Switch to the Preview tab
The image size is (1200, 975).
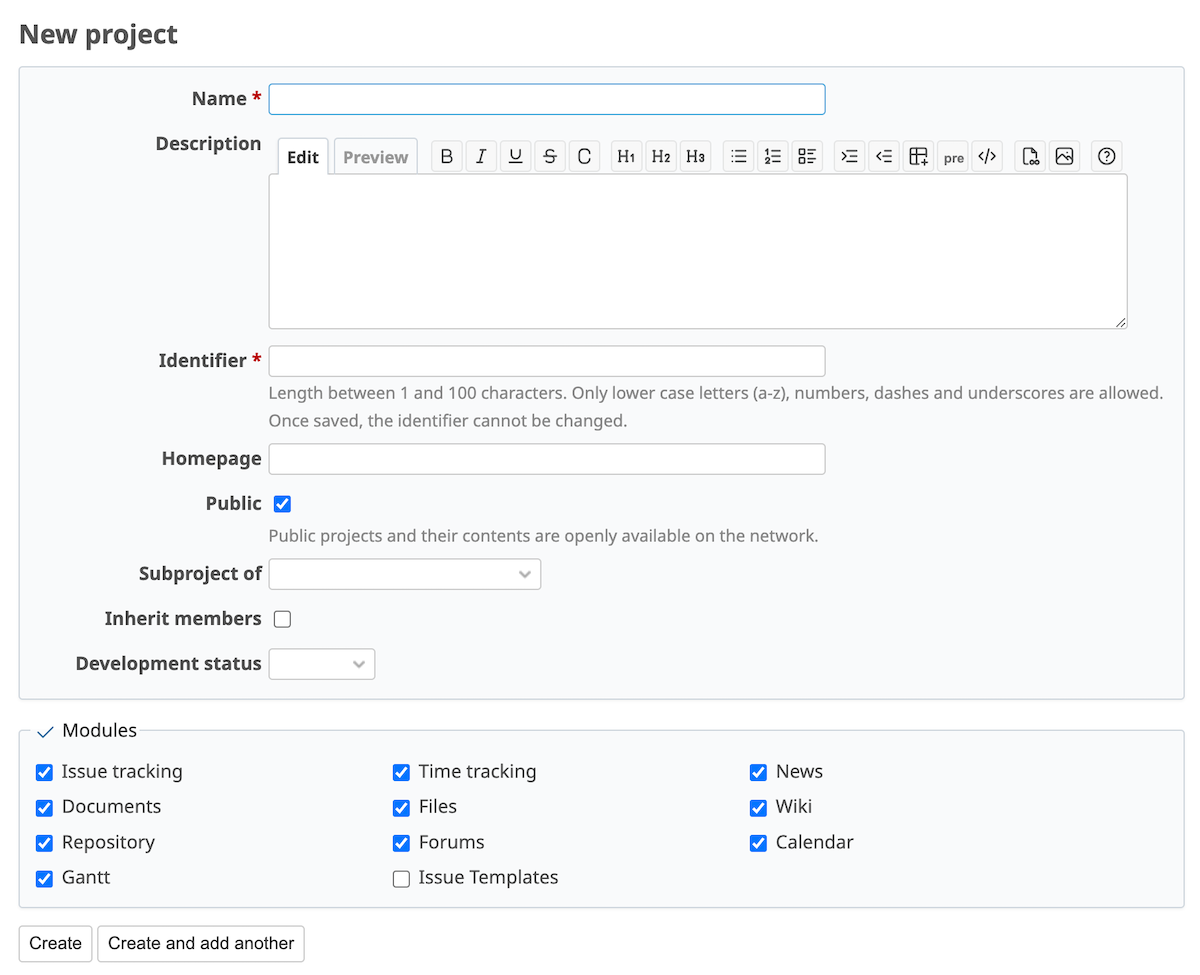click(375, 156)
